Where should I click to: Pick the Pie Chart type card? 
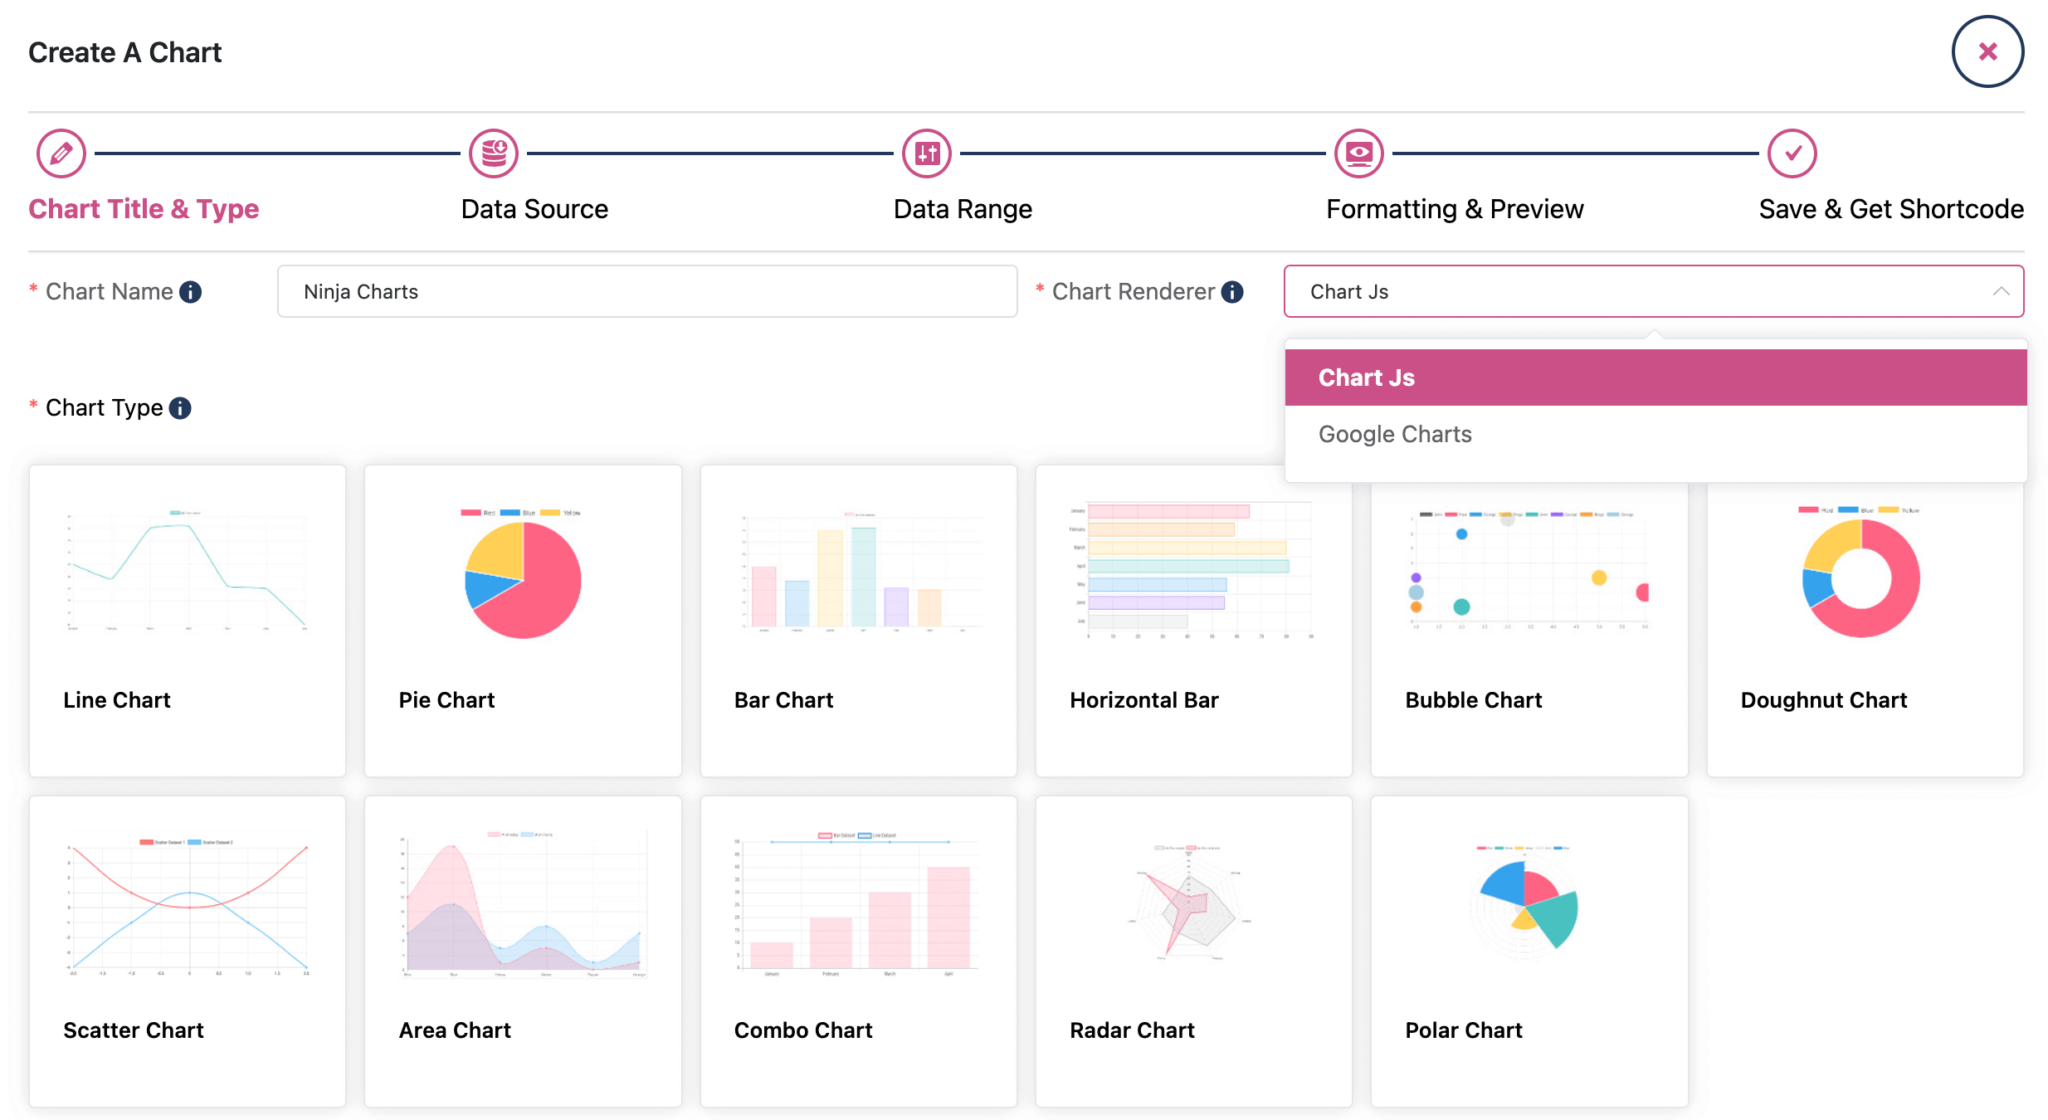tap(523, 620)
